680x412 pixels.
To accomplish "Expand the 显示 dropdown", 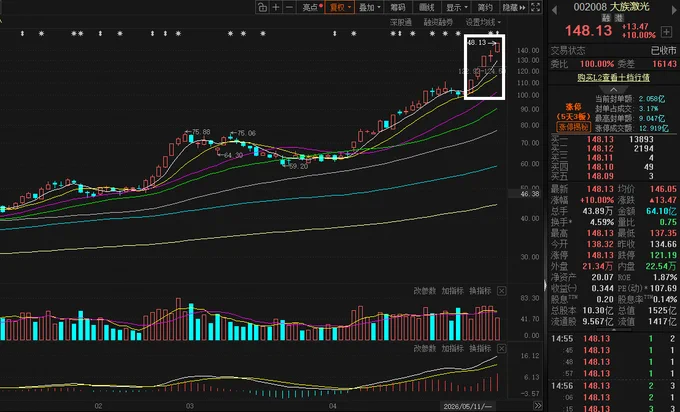I will [x=457, y=7].
